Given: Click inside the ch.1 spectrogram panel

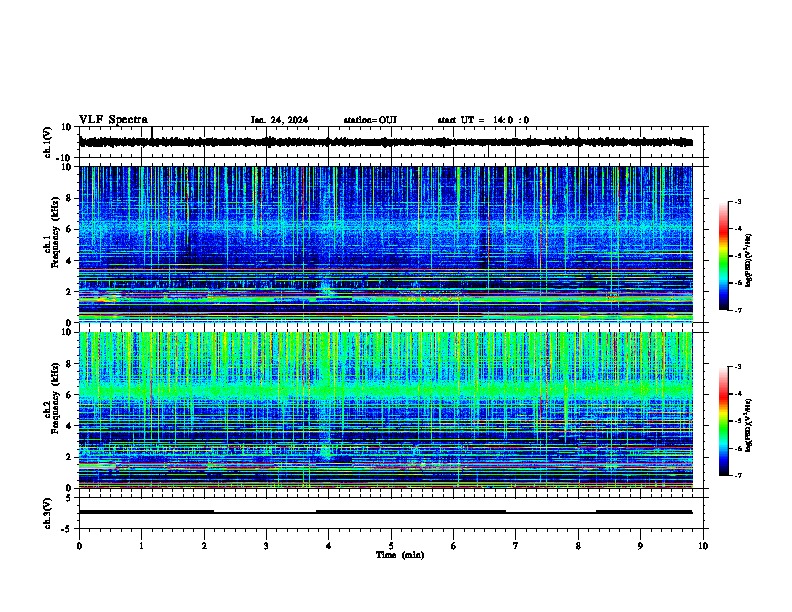Looking at the screenshot, I should pos(385,244).
